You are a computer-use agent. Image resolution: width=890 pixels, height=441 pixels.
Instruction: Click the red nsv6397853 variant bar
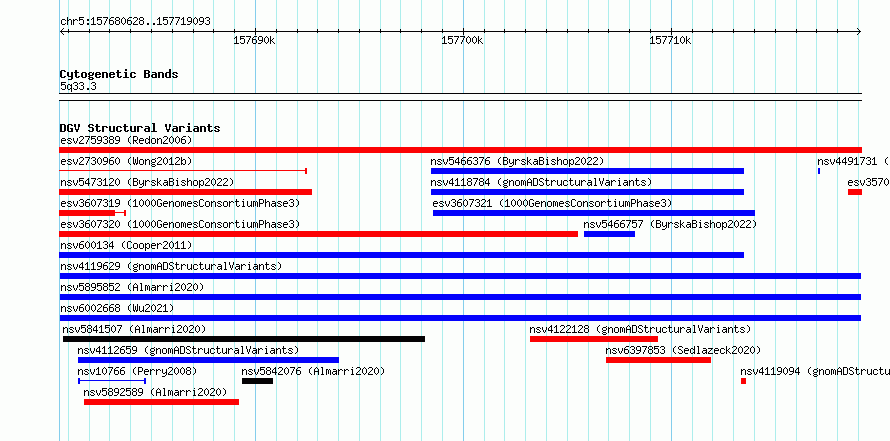click(x=658, y=360)
